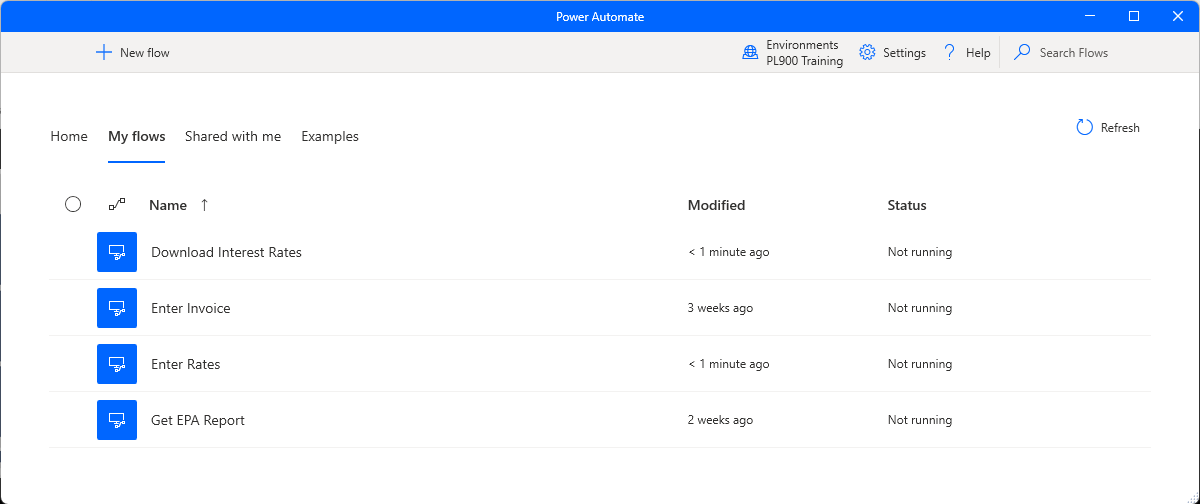This screenshot has width=1200, height=504.
Task: Click Not running status of Download Interest Rates
Action: [920, 252]
